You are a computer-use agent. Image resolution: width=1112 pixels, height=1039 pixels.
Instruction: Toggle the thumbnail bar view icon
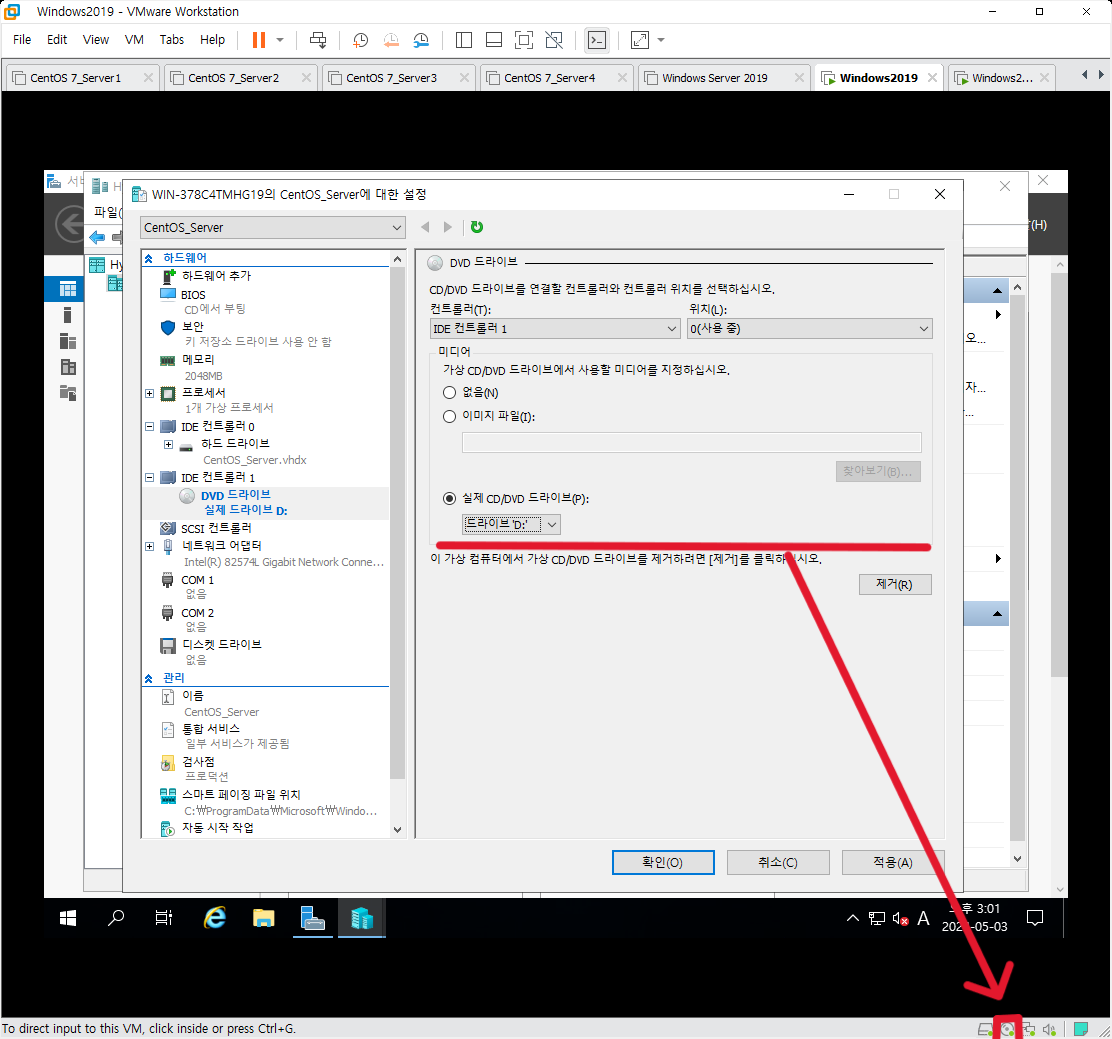click(494, 40)
